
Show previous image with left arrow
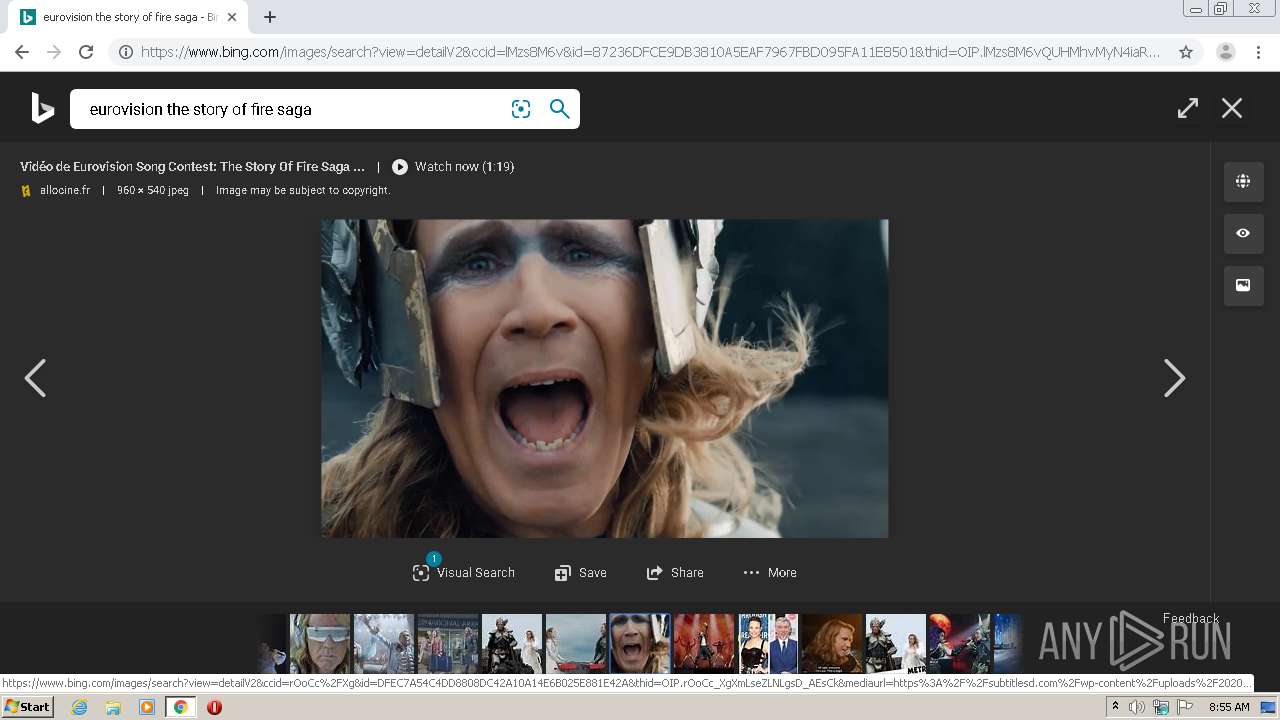point(35,378)
